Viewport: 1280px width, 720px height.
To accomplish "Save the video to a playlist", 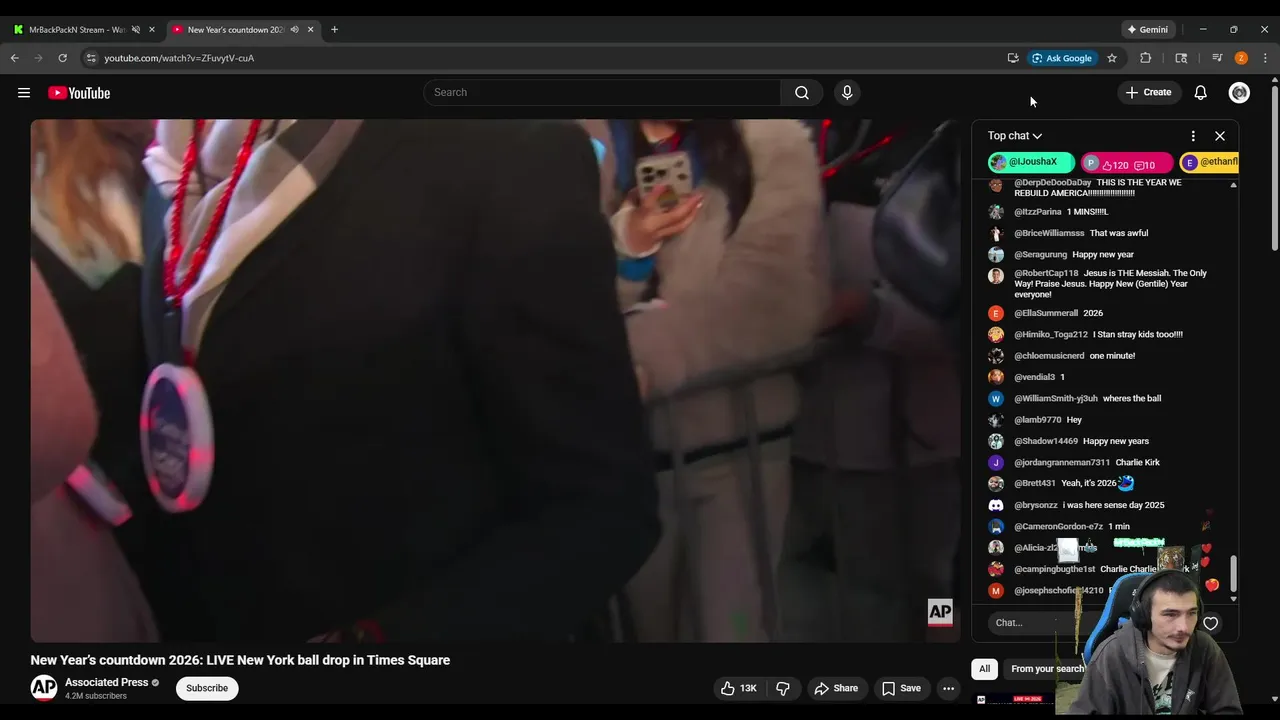I will [901, 688].
